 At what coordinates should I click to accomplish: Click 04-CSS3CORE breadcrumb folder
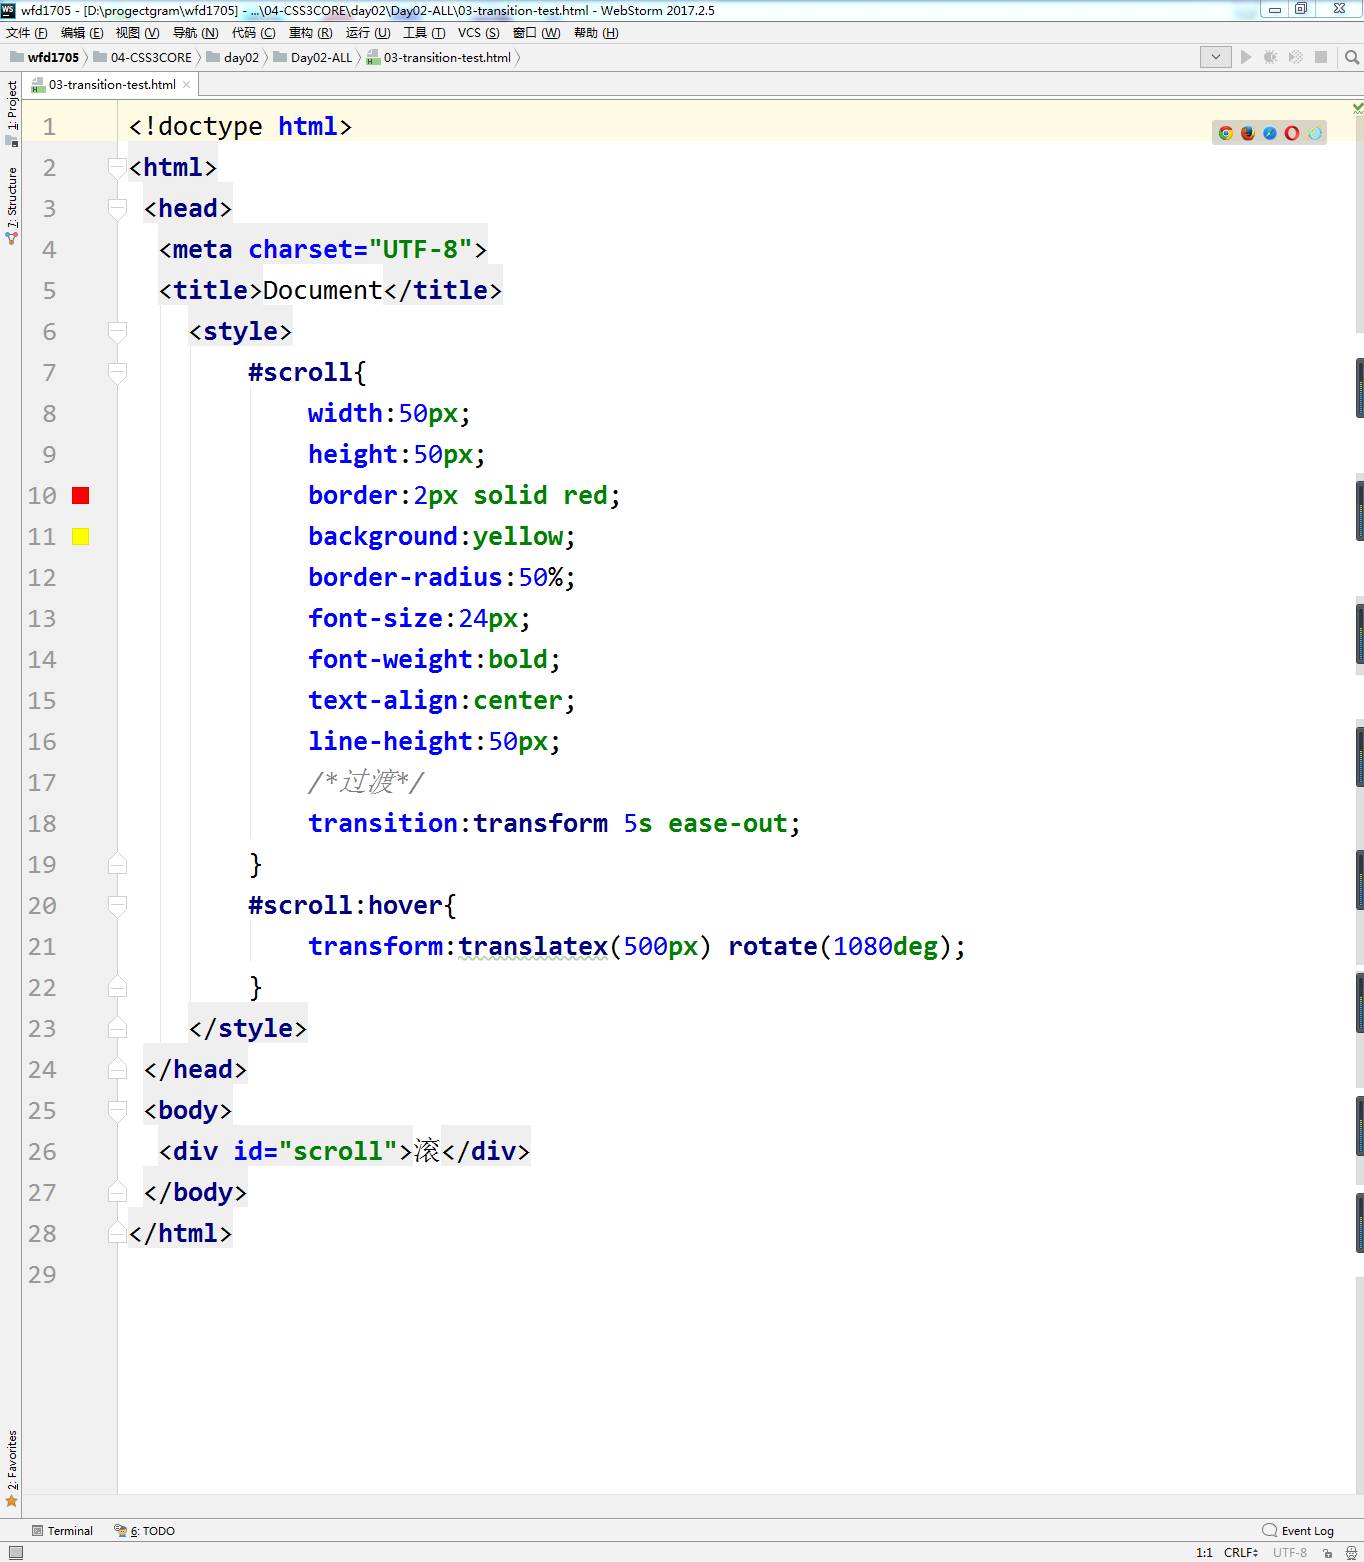[143, 57]
